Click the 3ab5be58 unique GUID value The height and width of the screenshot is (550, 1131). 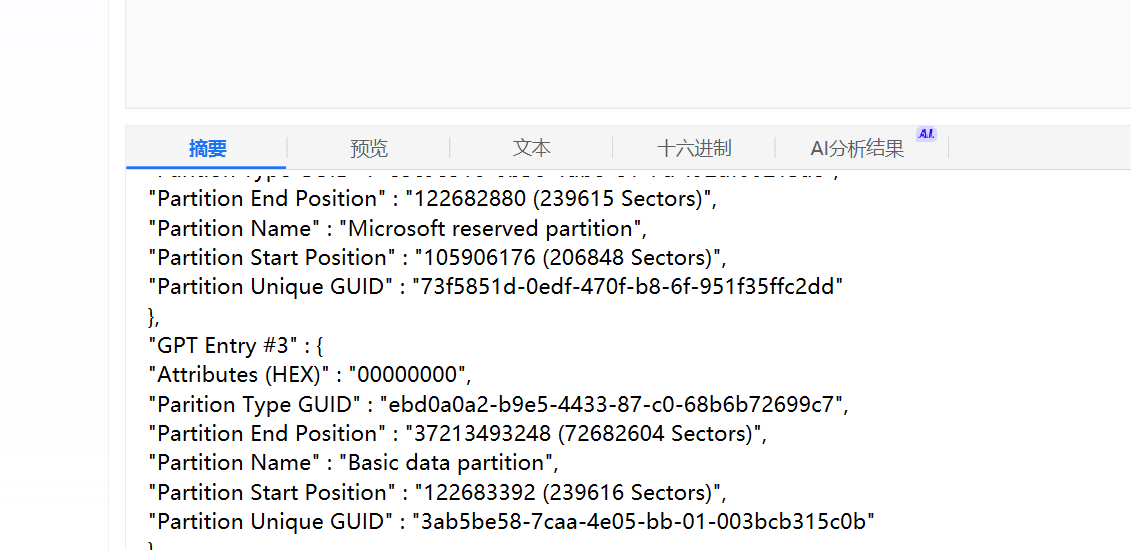coord(643,520)
